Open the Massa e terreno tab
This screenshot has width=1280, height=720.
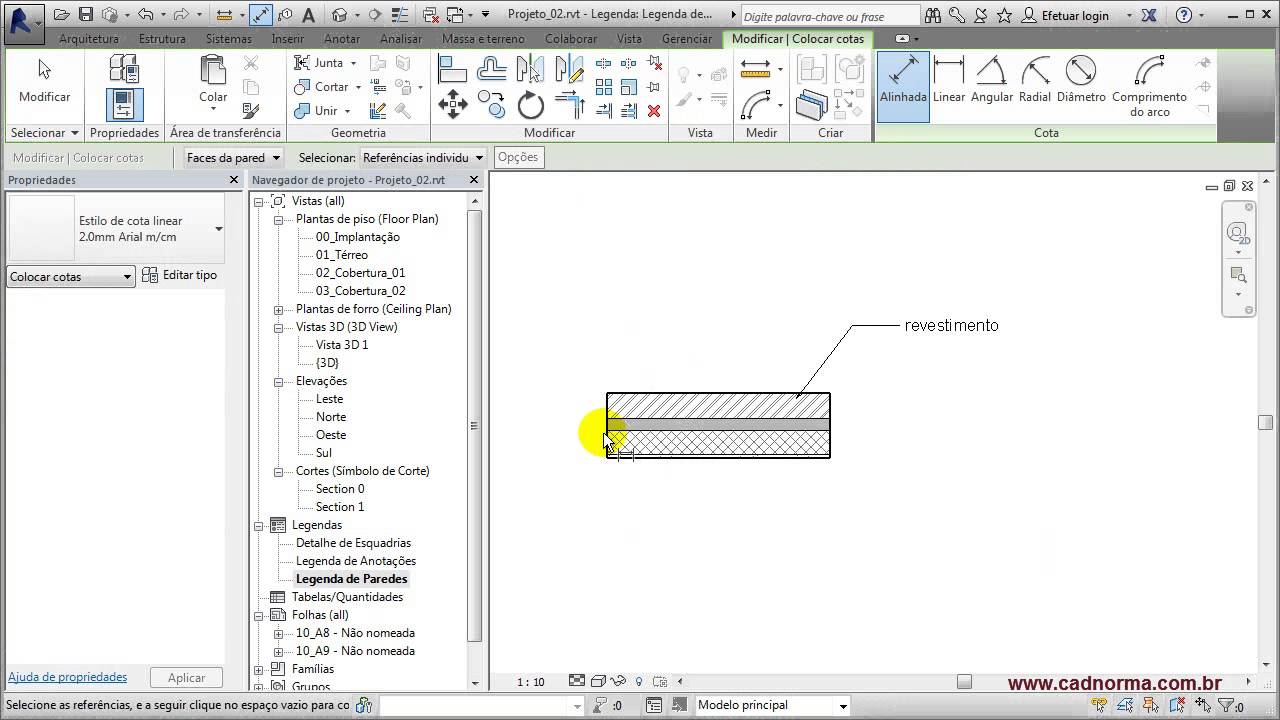(x=483, y=39)
